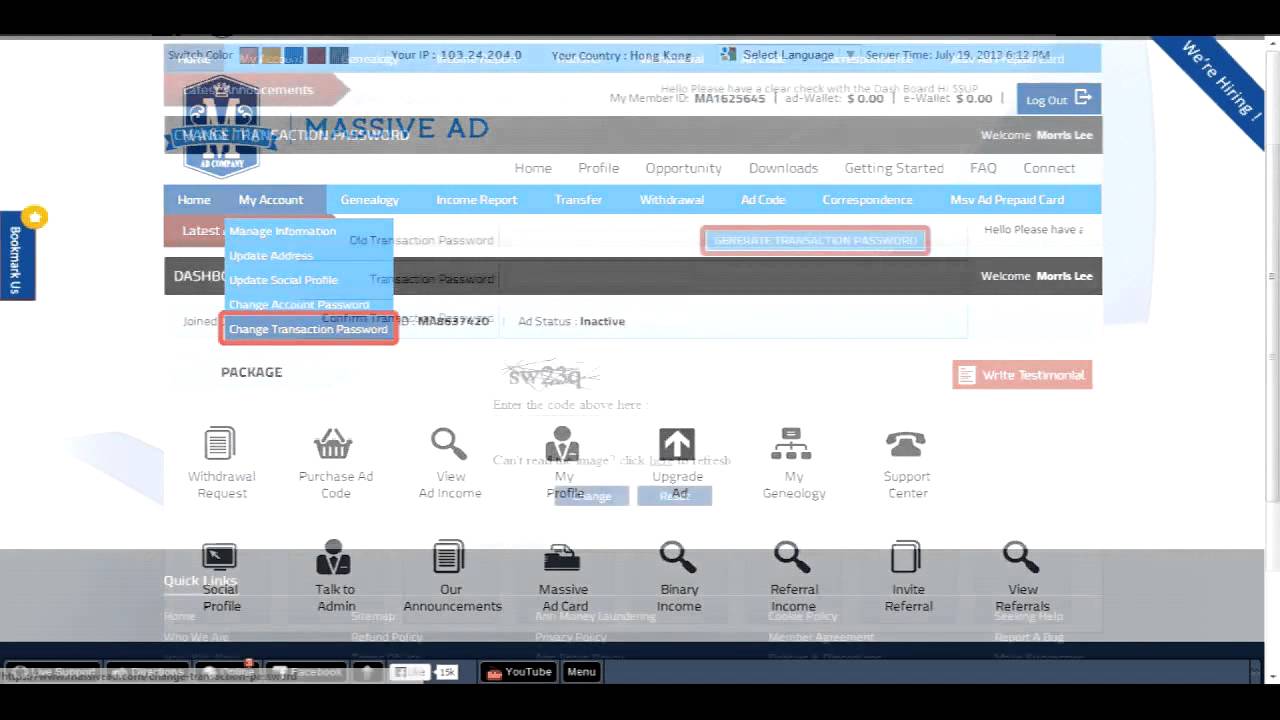Open the Transfer menu item
The height and width of the screenshot is (720, 1280).
pyautogui.click(x=578, y=200)
